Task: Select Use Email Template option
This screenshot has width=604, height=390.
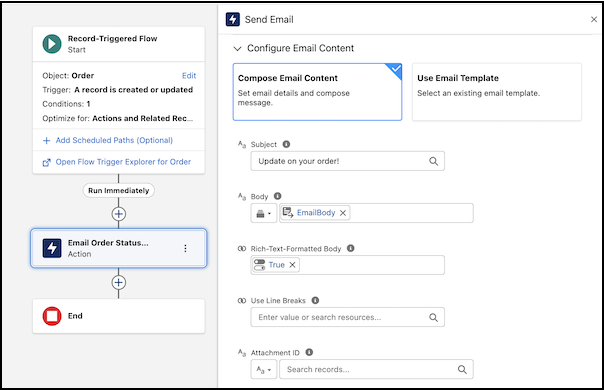Action: pyautogui.click(x=497, y=92)
